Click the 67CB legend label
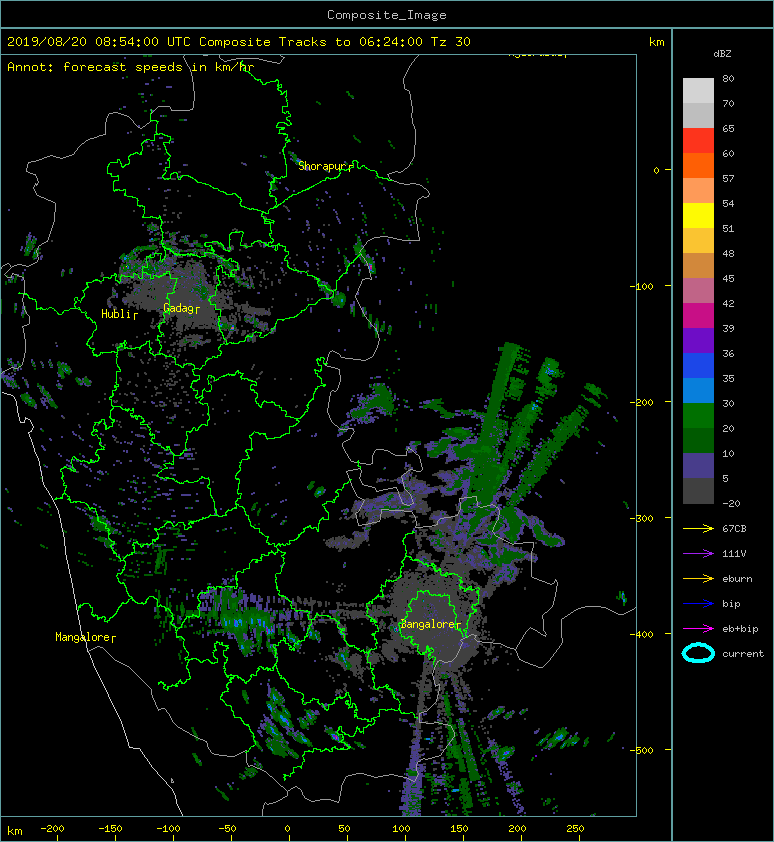The image size is (774, 842). [x=734, y=528]
